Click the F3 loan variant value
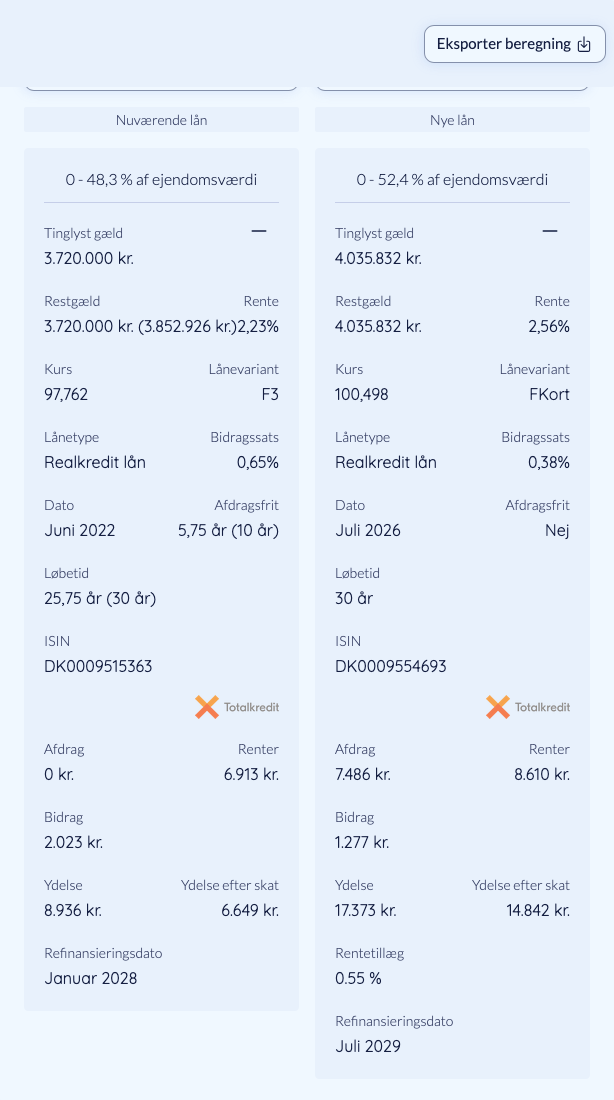This screenshot has width=614, height=1100. [270, 394]
